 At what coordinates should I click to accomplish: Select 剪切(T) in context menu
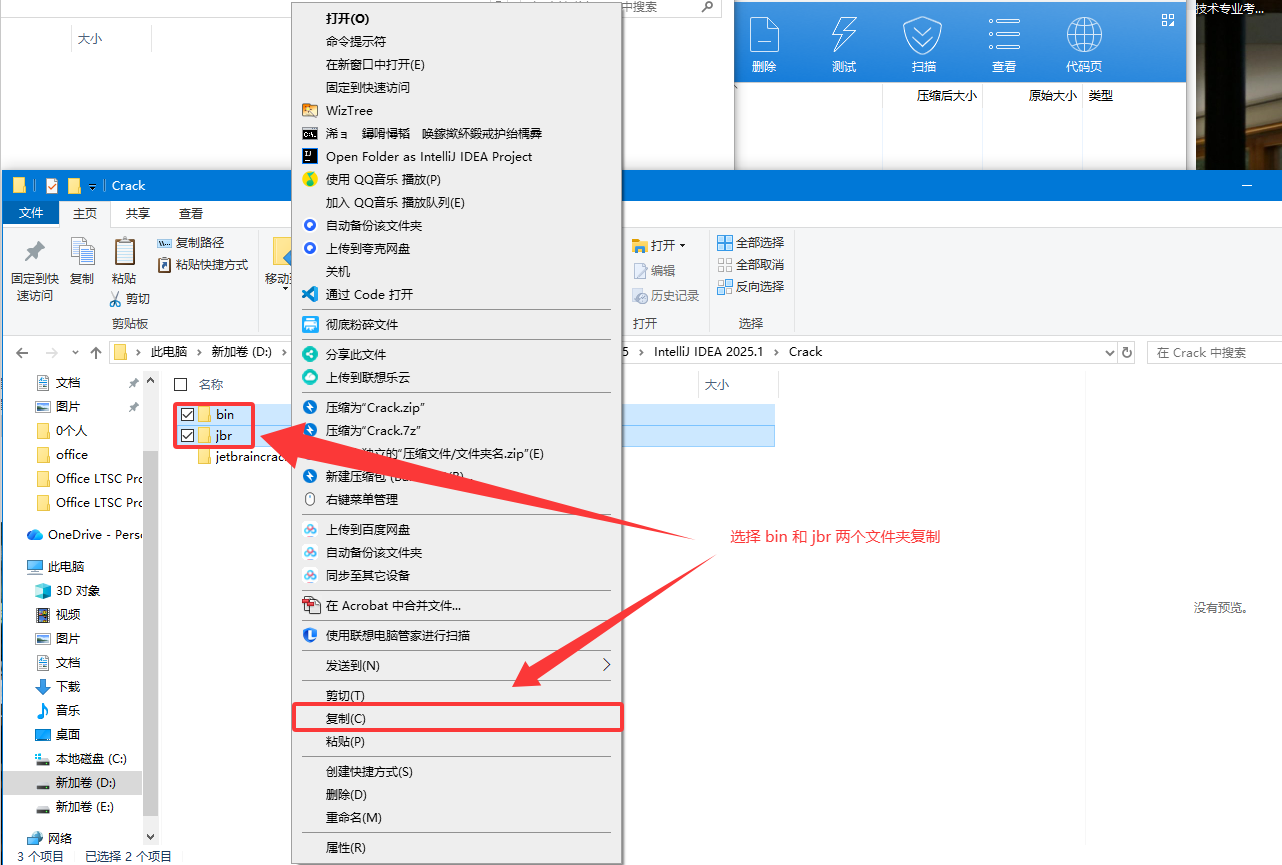[456, 695]
